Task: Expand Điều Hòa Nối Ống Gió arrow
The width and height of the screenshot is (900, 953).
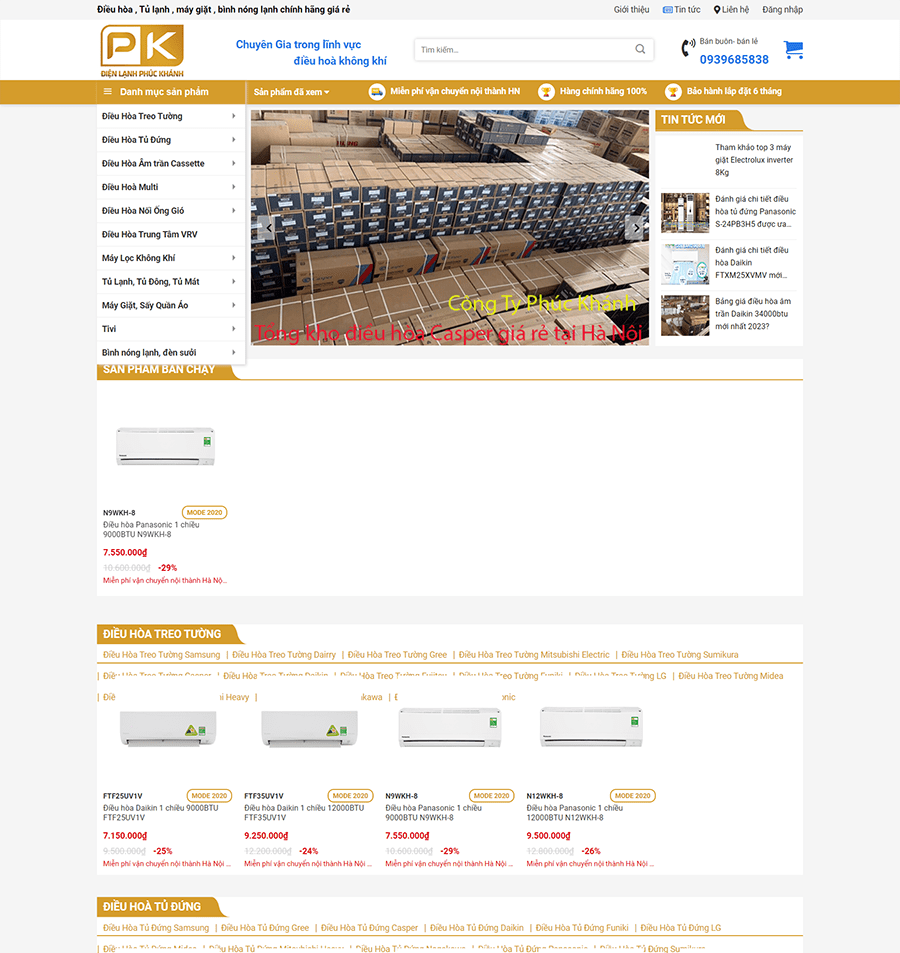Action: [233, 210]
